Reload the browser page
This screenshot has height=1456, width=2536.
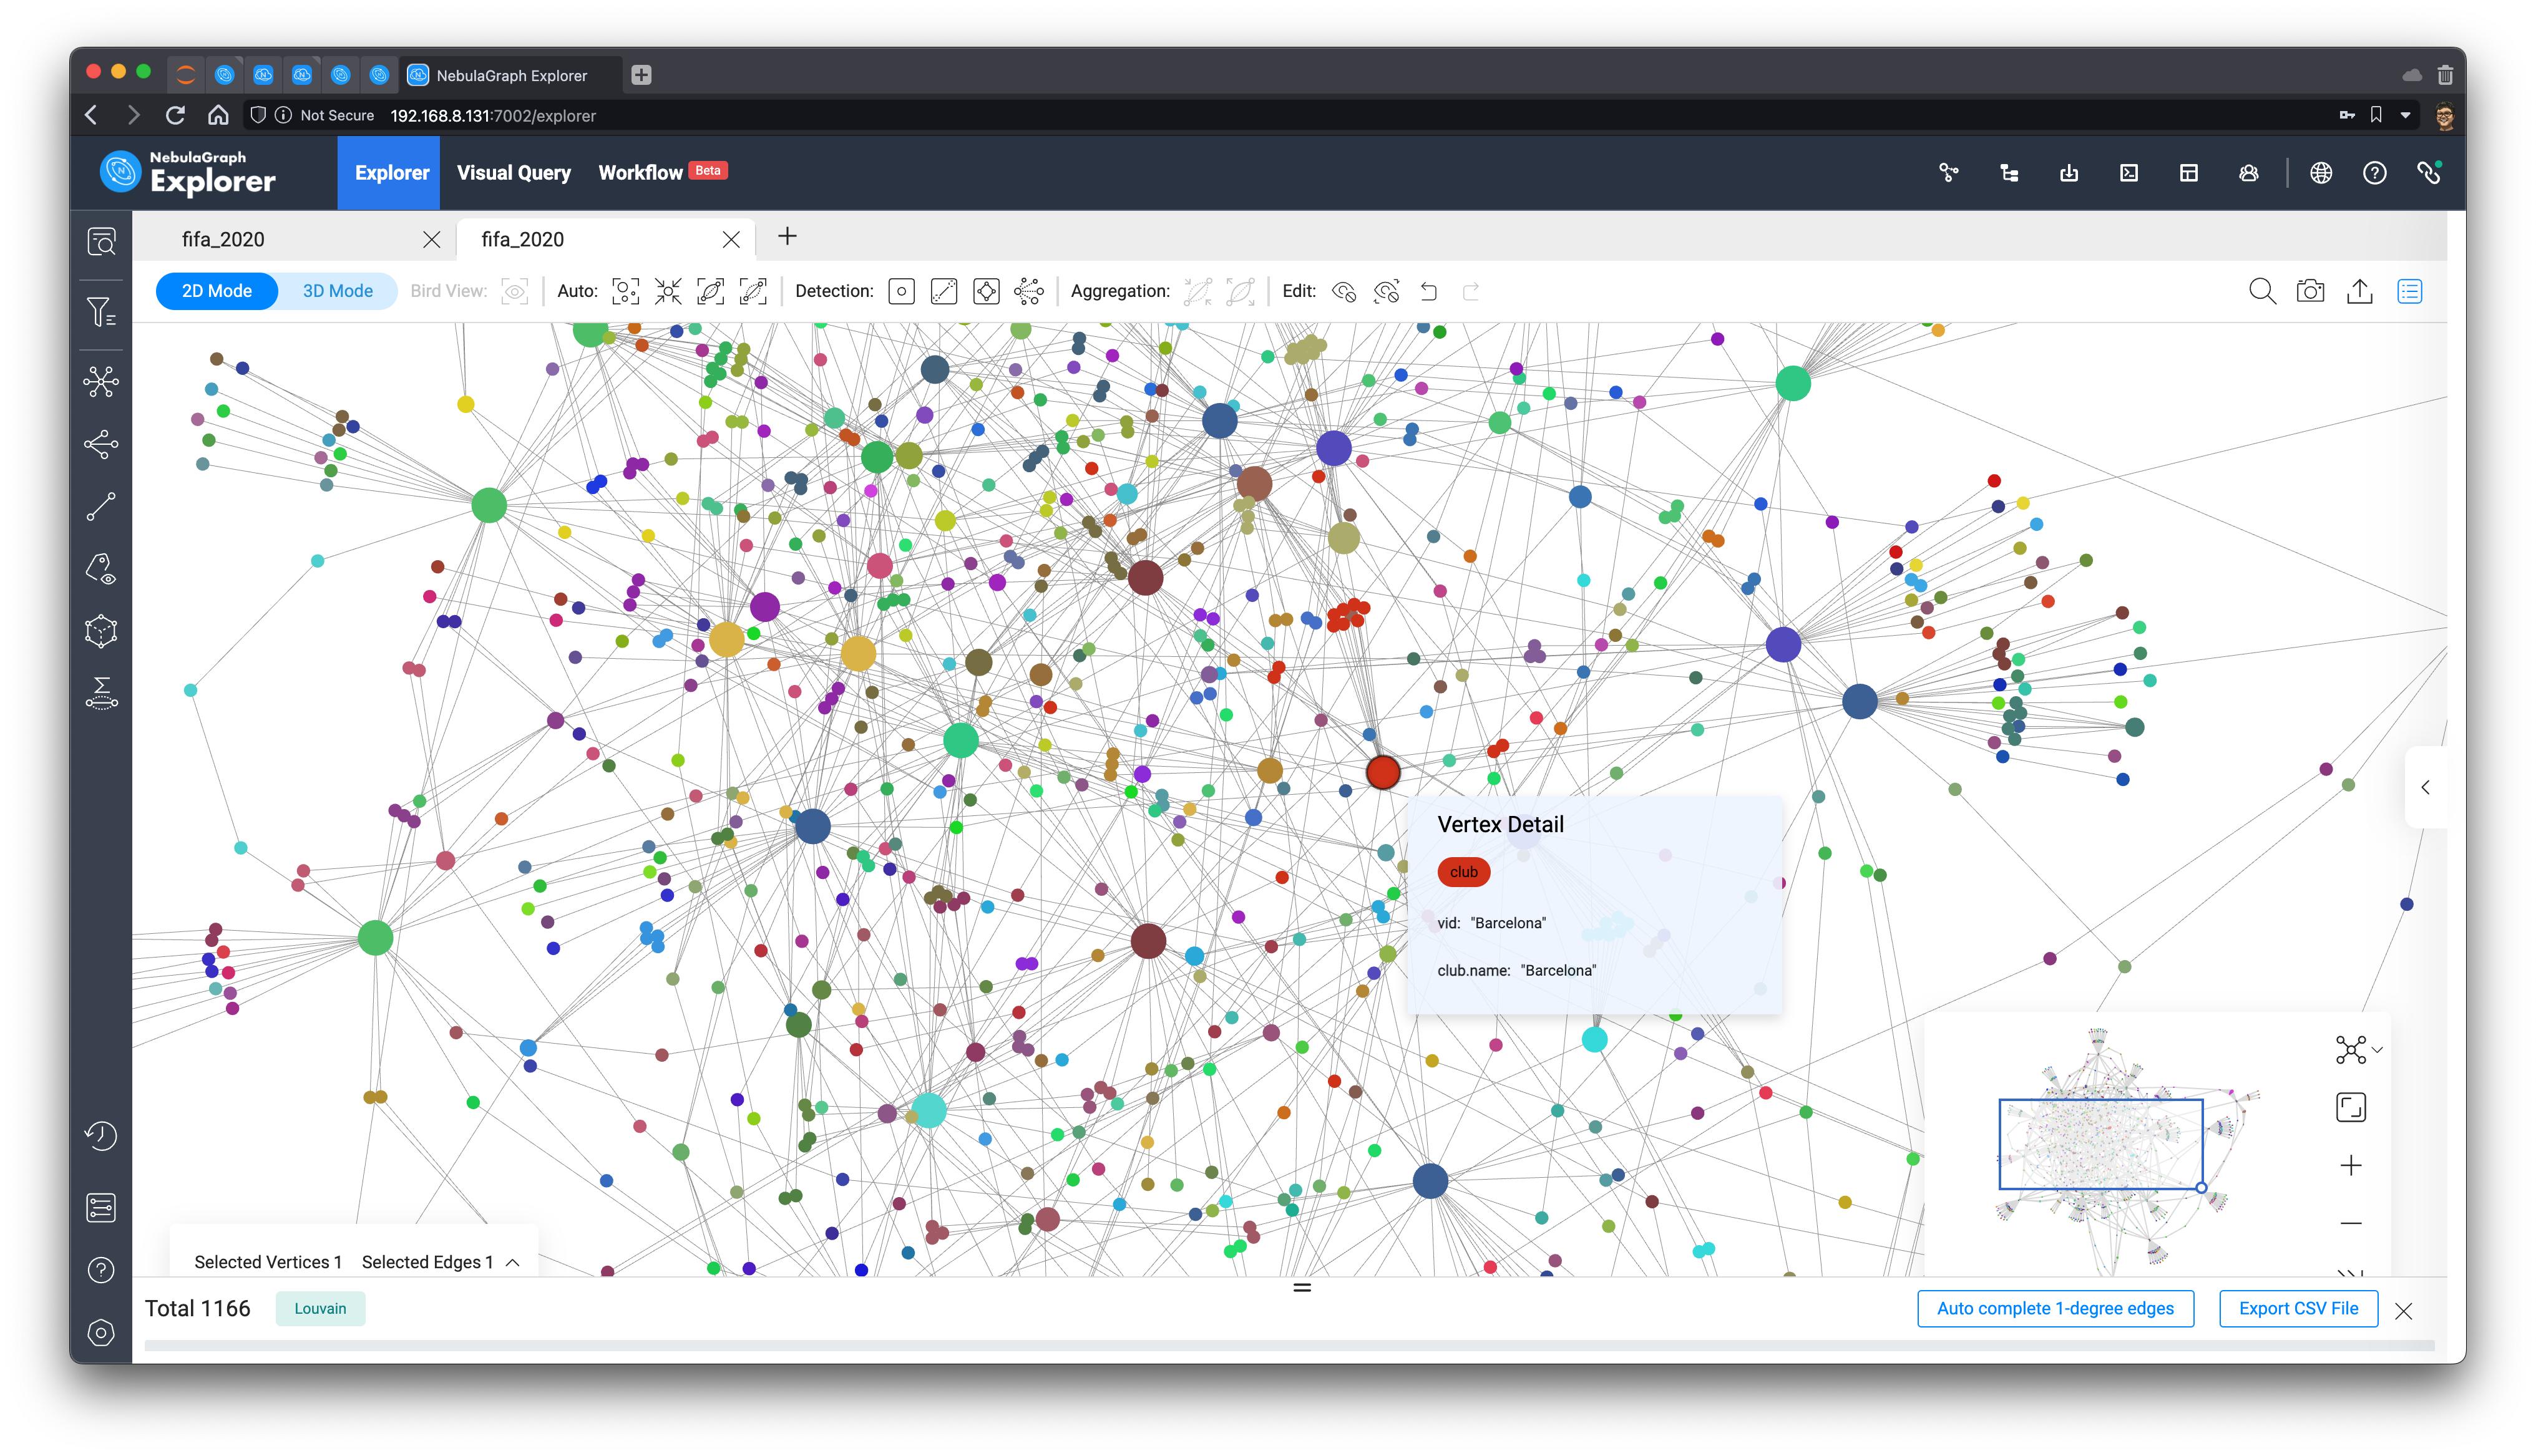pos(175,116)
